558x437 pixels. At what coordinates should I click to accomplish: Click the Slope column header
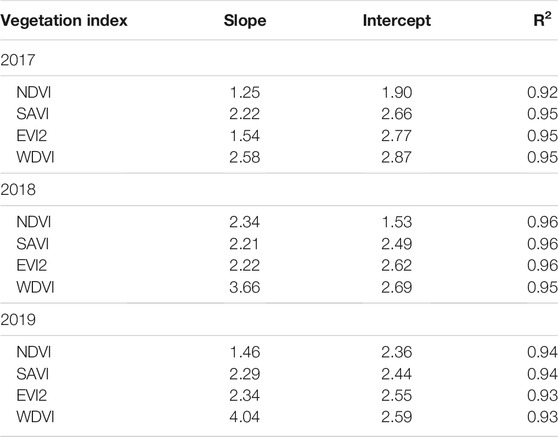[x=245, y=21]
